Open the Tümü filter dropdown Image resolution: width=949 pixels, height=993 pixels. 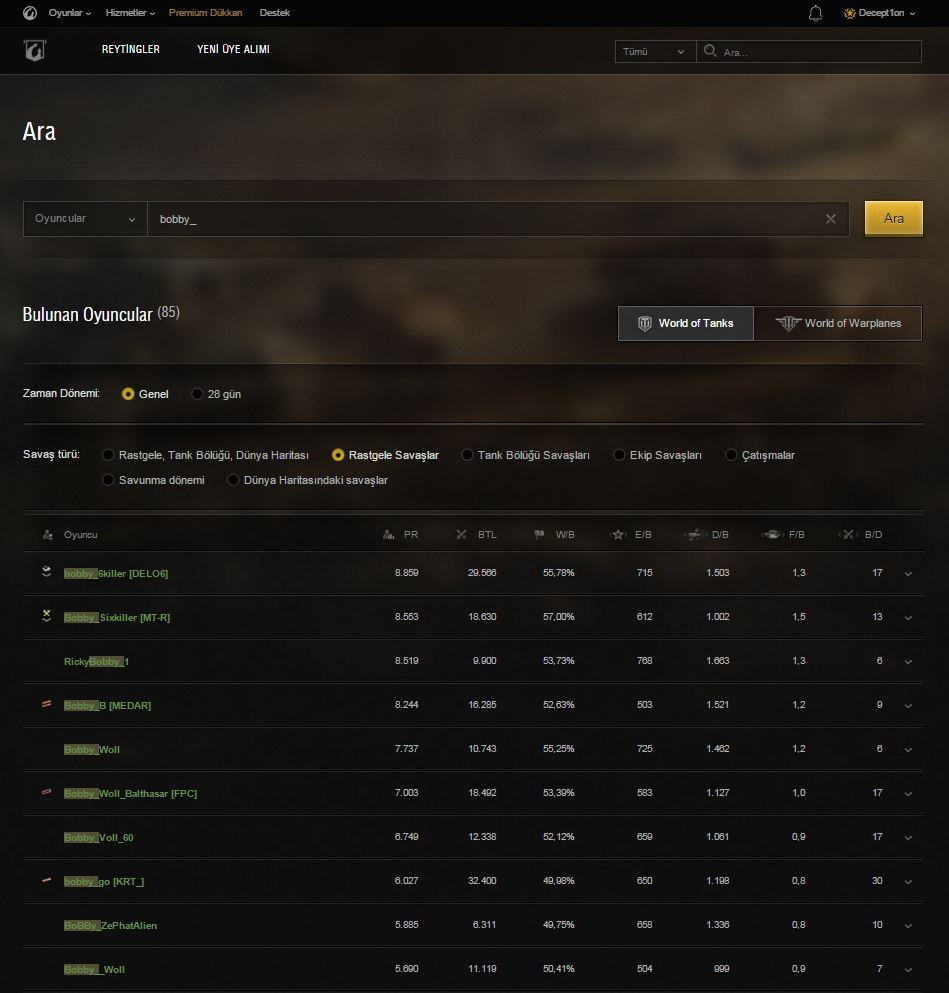655,51
